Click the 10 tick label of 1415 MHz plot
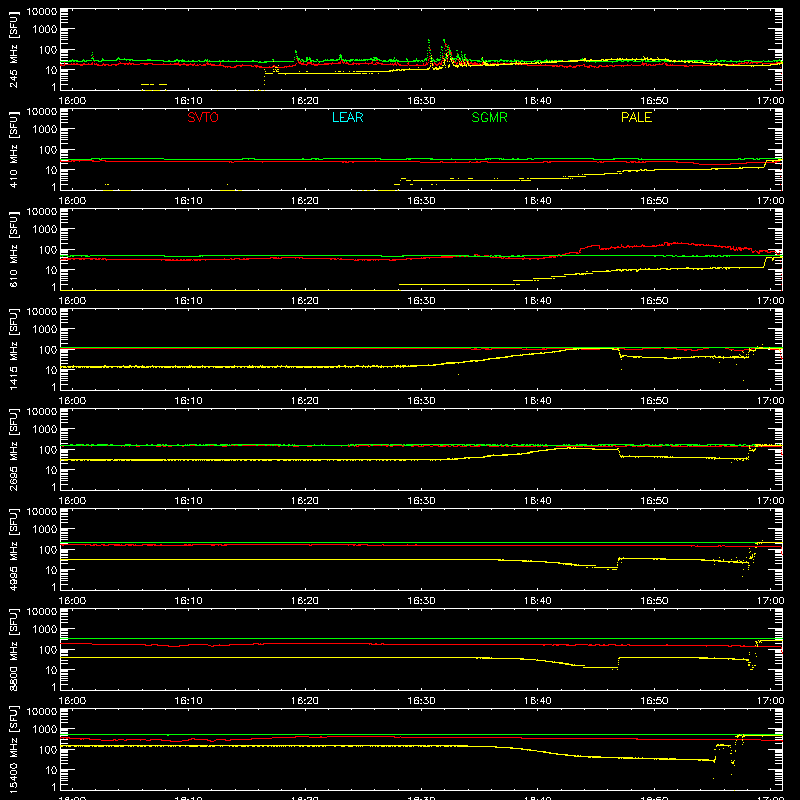This screenshot has width=800, height=800. (x=52, y=370)
